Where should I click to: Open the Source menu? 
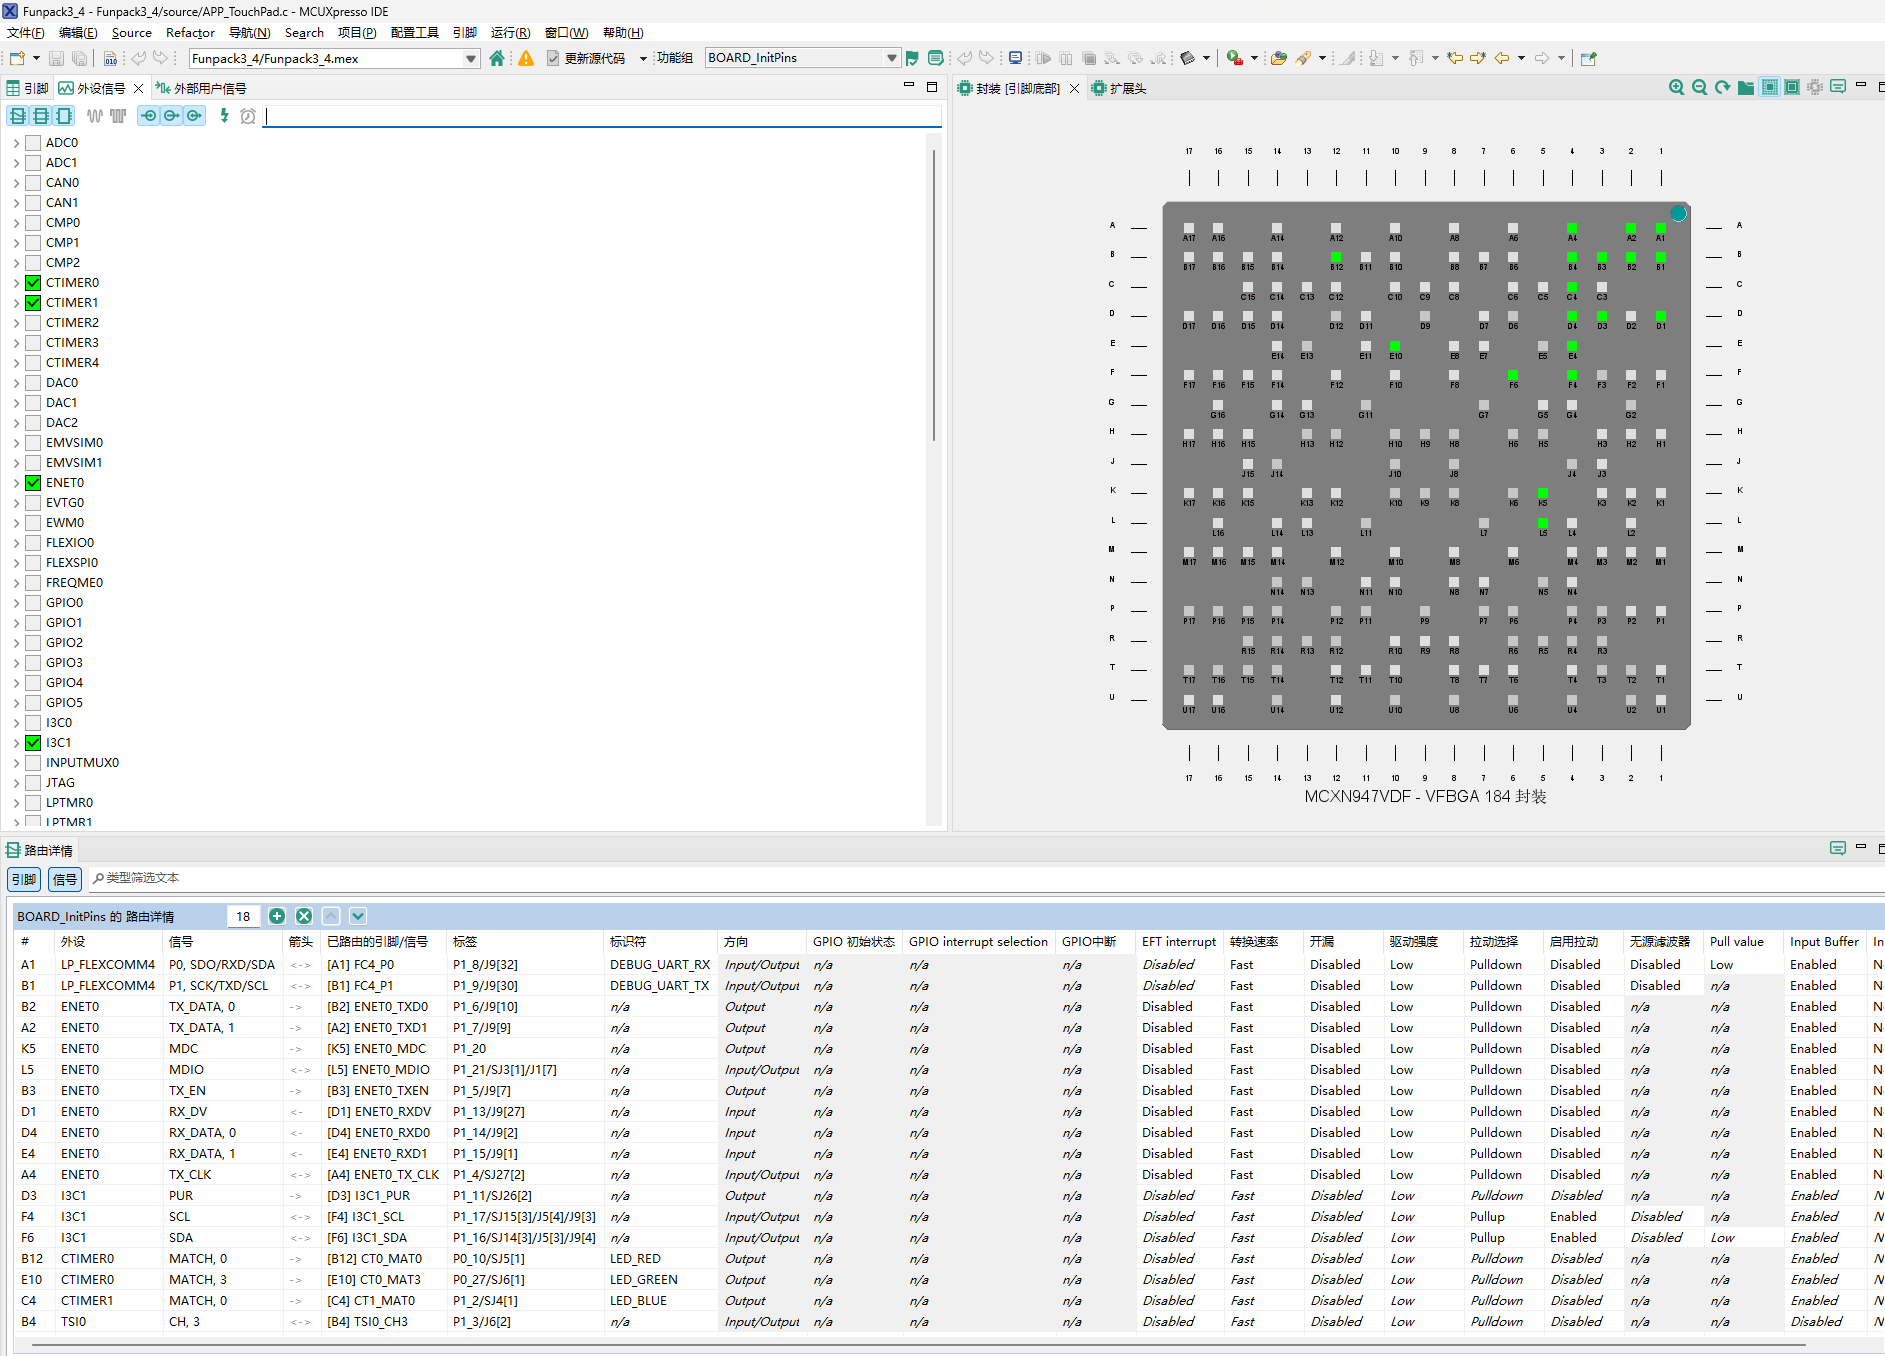click(x=131, y=33)
